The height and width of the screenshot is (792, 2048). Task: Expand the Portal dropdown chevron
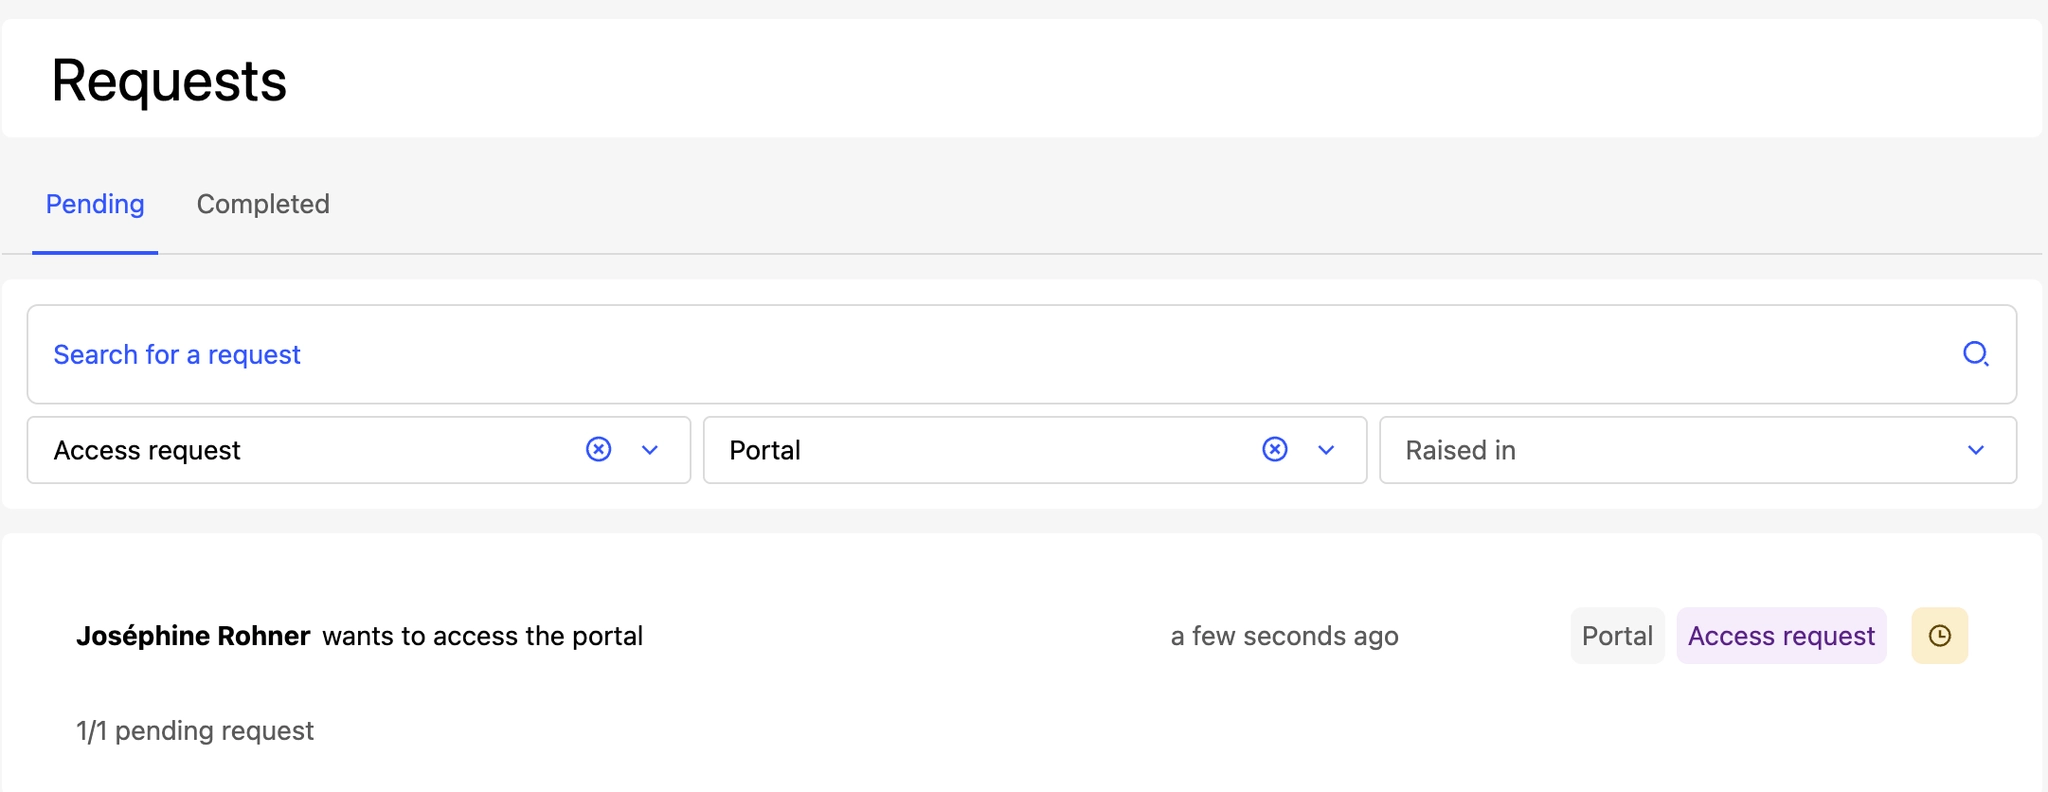coord(1326,450)
